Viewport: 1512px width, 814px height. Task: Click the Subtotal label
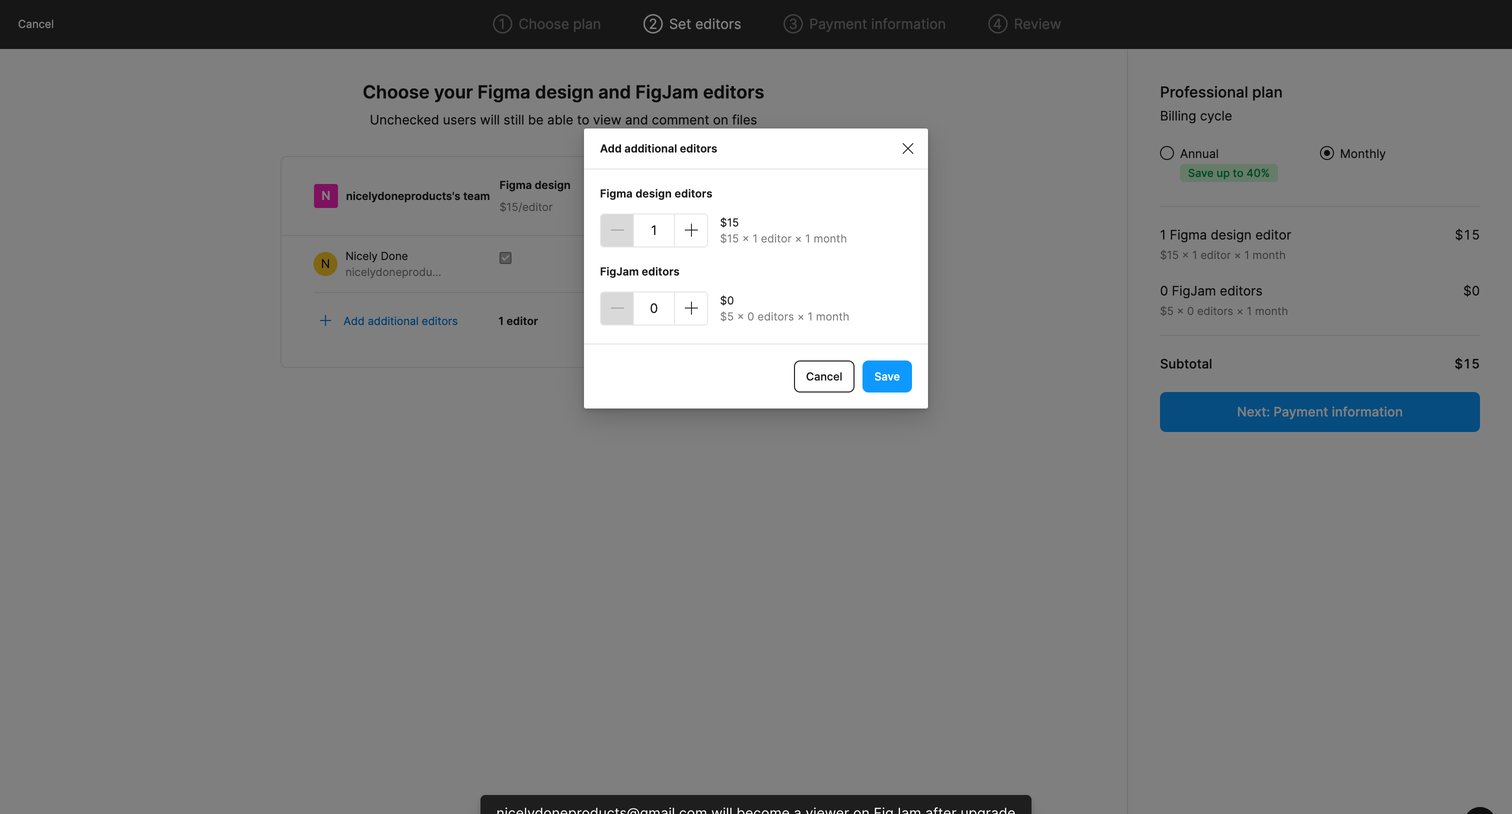[1186, 364]
